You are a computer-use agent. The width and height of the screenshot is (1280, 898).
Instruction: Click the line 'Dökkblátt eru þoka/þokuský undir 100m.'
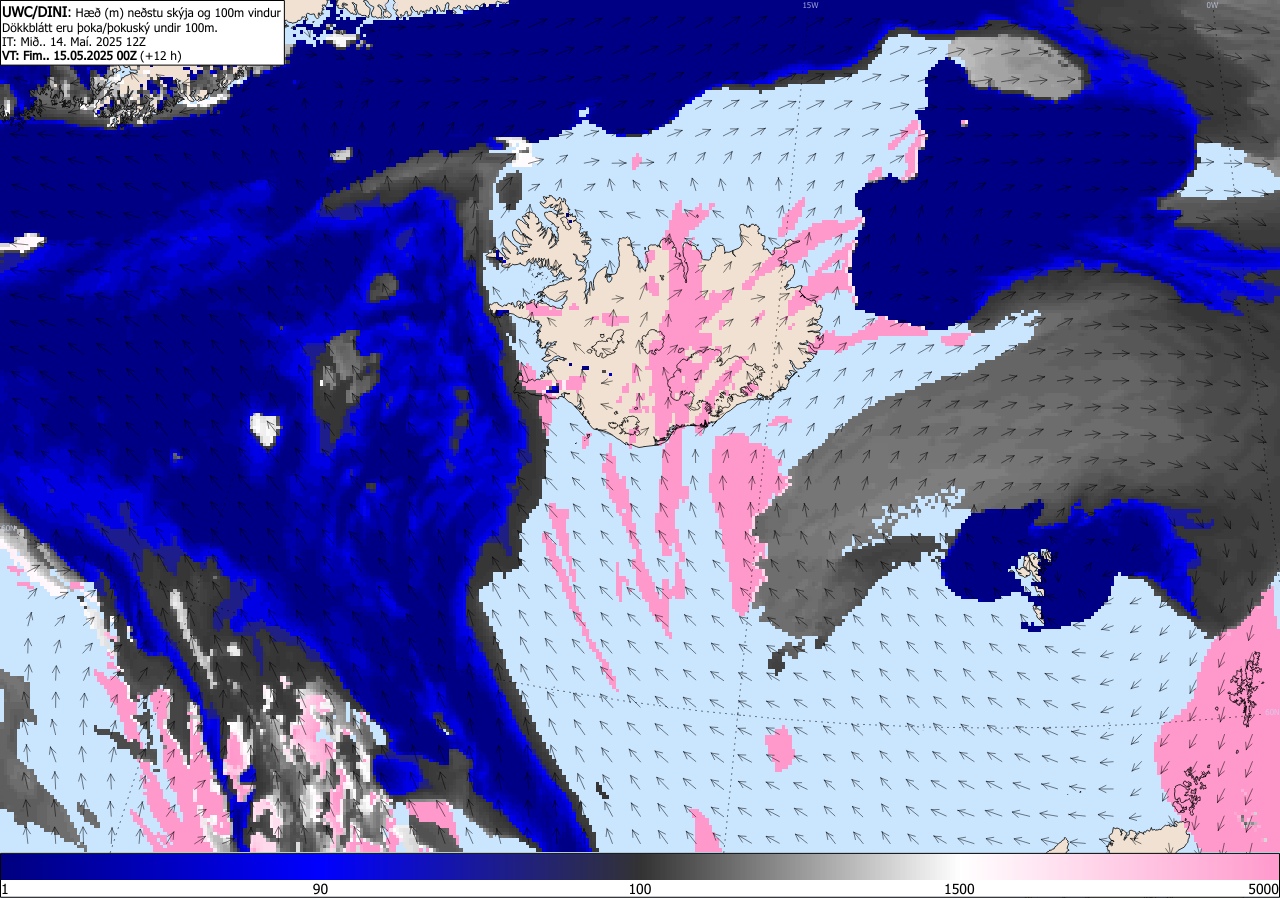[109, 27]
